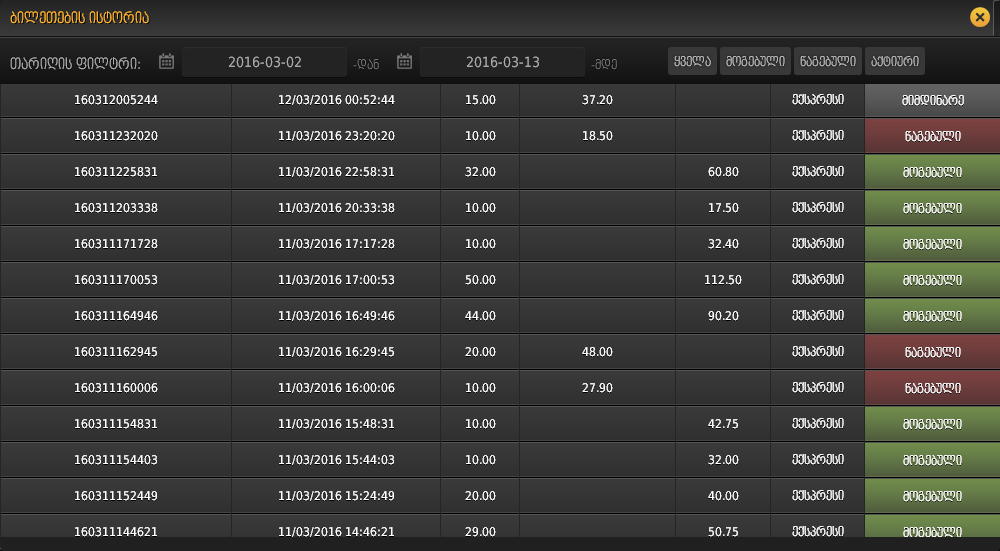This screenshot has width=1000, height=551.
Task: Click the timestamp 11/03/2016 16:49:46
Action: pos(336,316)
